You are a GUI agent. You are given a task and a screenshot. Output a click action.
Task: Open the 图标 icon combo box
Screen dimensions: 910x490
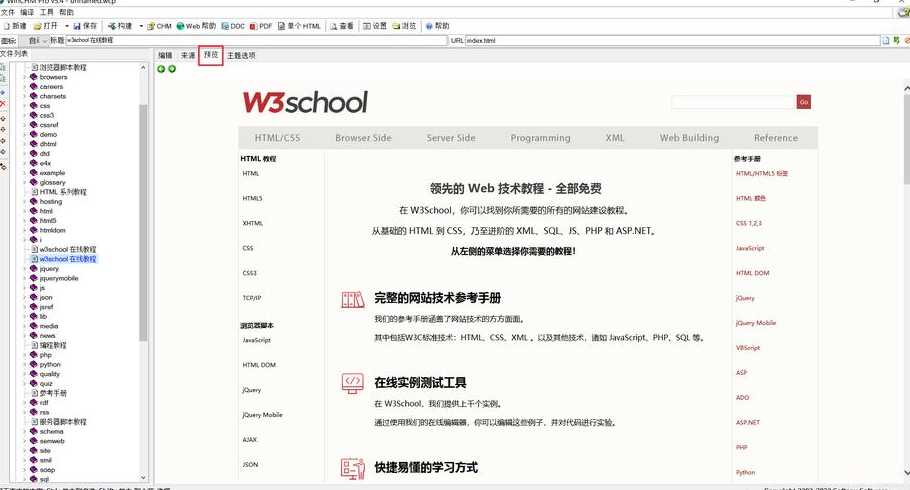[x=34, y=41]
